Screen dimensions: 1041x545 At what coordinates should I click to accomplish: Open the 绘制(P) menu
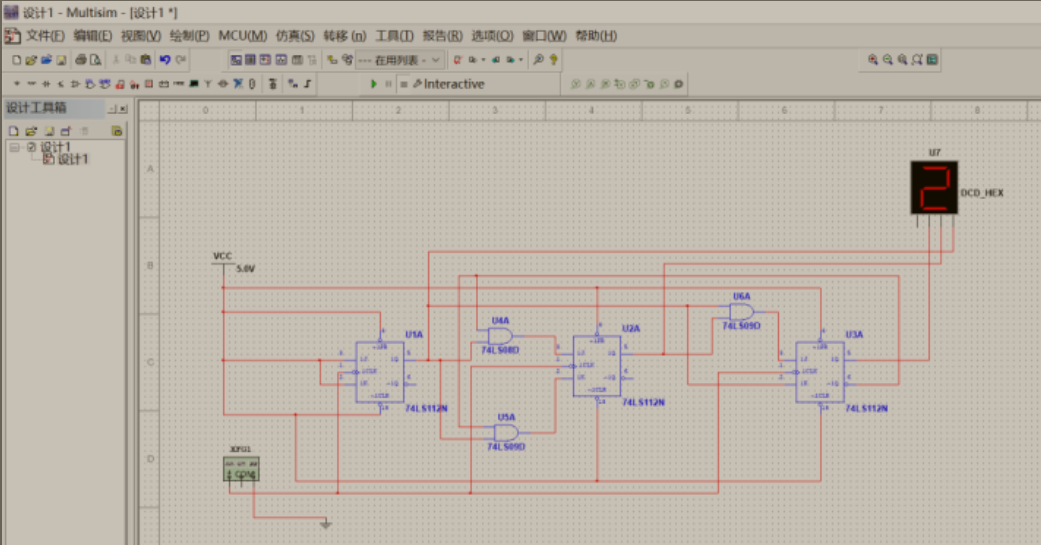(x=189, y=36)
